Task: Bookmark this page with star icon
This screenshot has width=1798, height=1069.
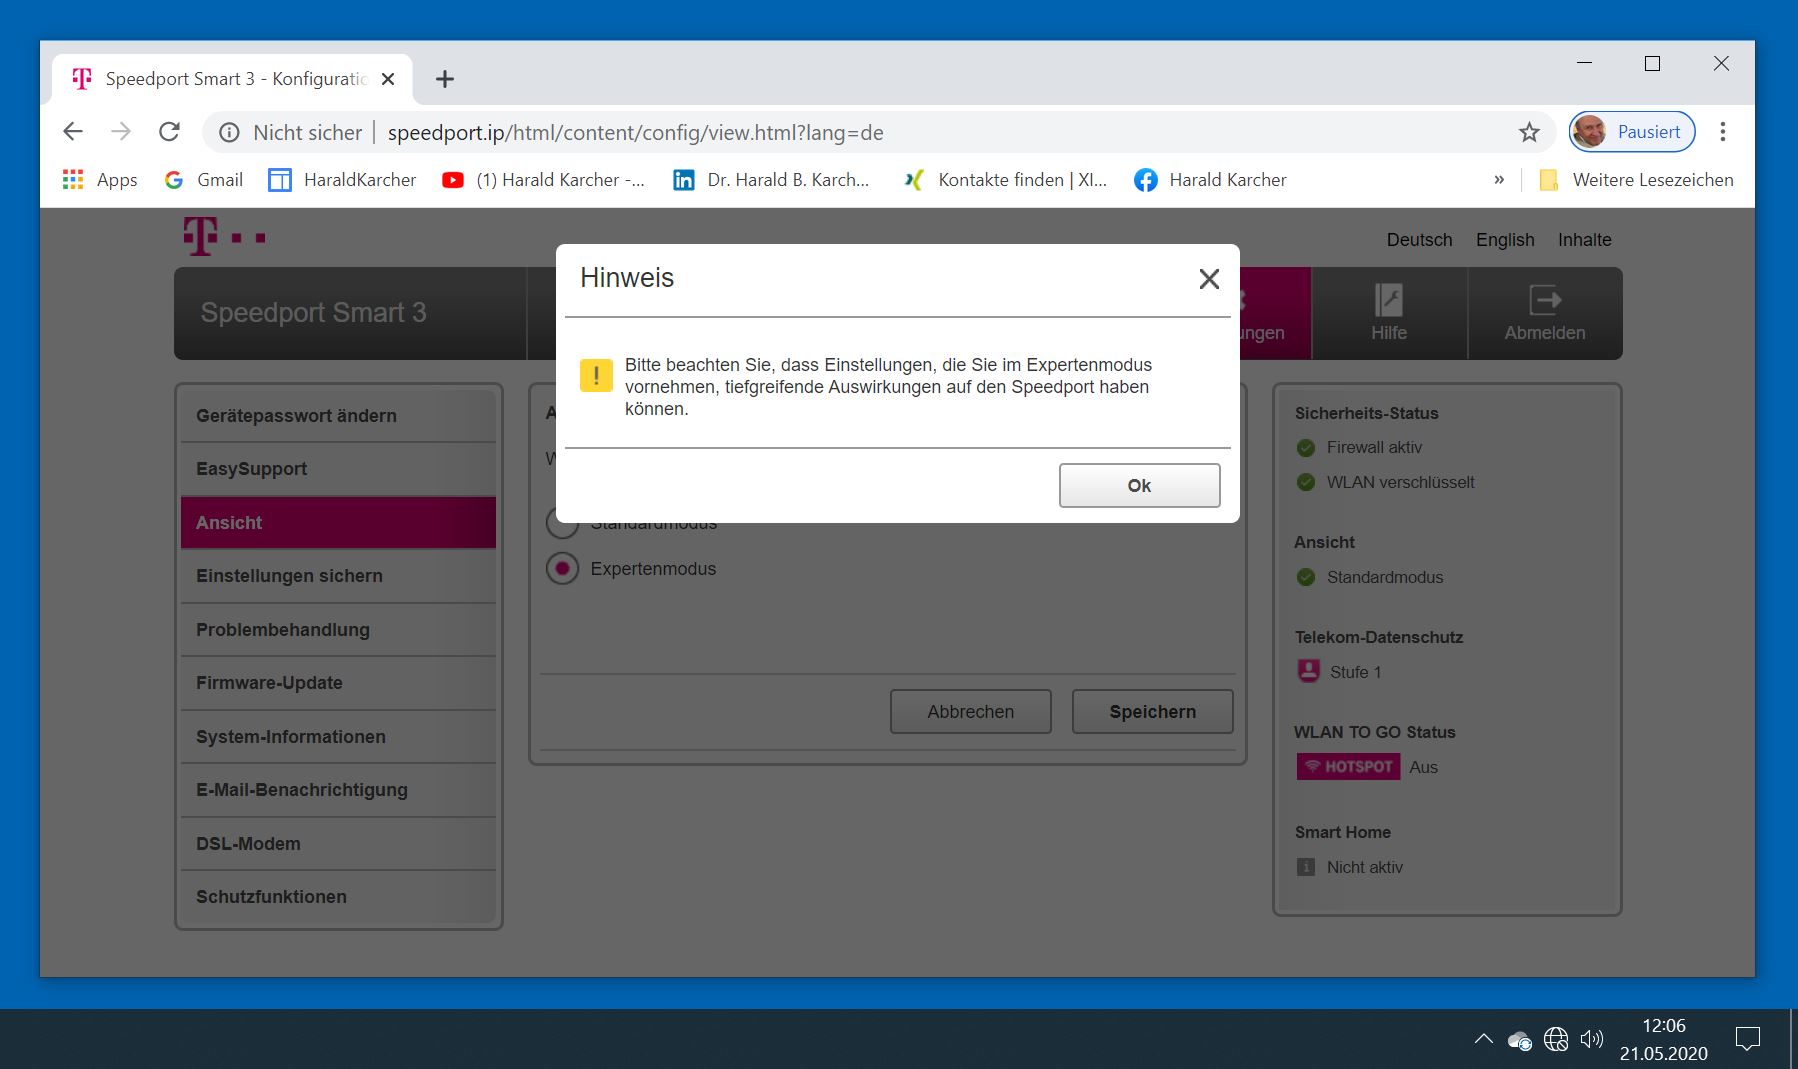Action: pyautogui.click(x=1529, y=132)
